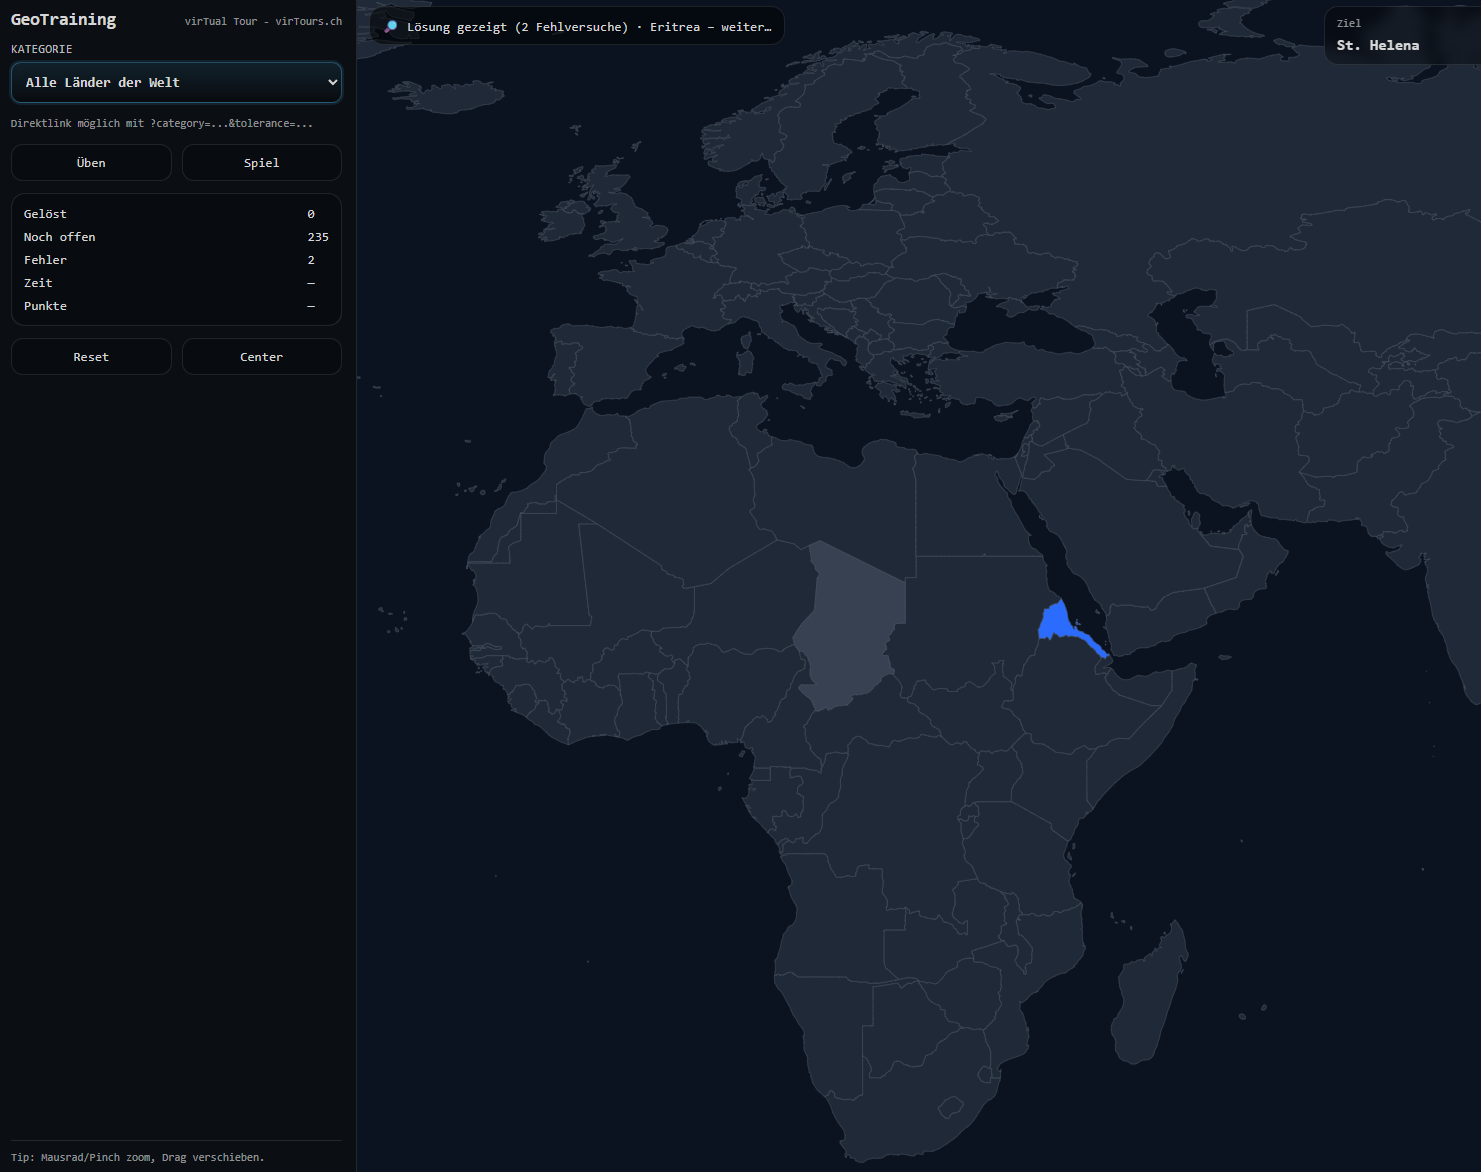
Task: Click the dropdown chevron arrow of Kategorie
Action: (x=332, y=82)
